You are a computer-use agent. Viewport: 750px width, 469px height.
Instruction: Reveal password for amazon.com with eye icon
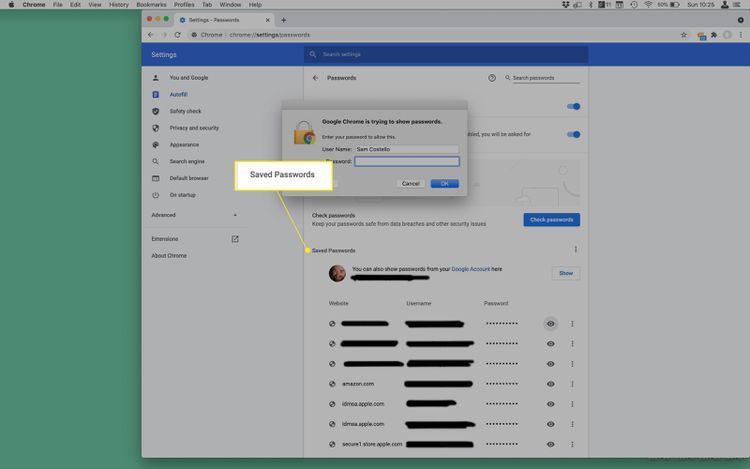point(550,383)
